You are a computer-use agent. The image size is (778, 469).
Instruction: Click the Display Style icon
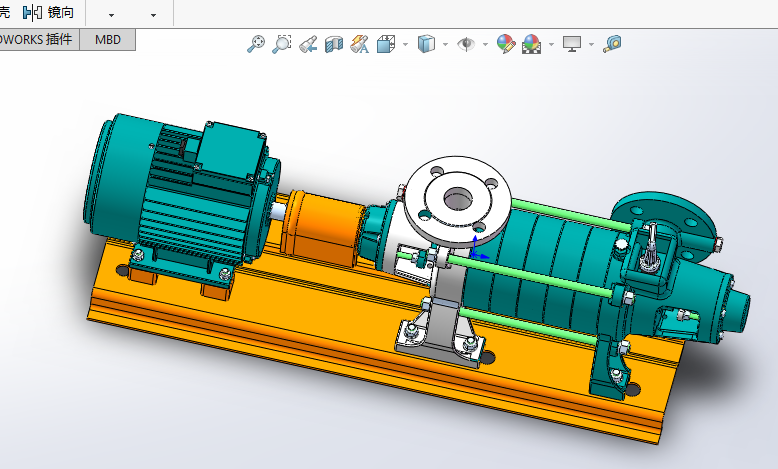point(427,44)
